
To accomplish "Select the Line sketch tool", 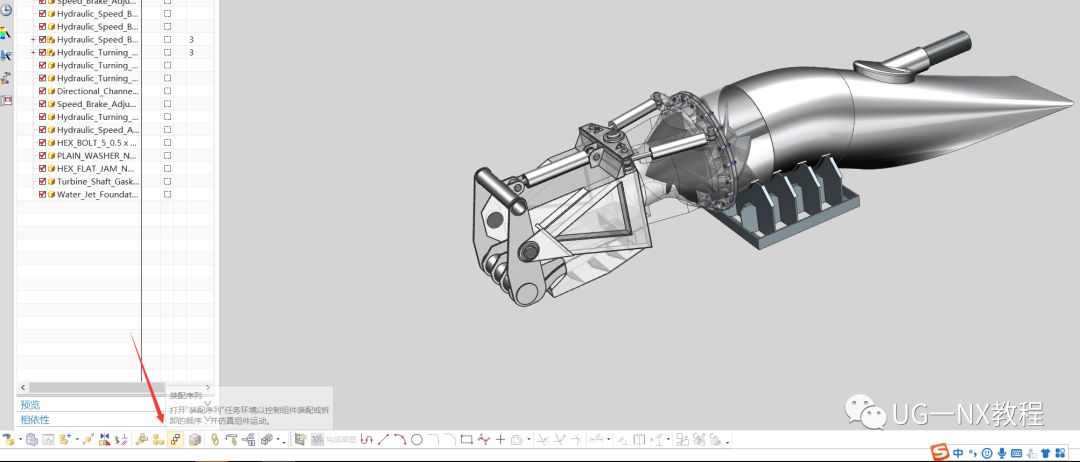I will (384, 439).
